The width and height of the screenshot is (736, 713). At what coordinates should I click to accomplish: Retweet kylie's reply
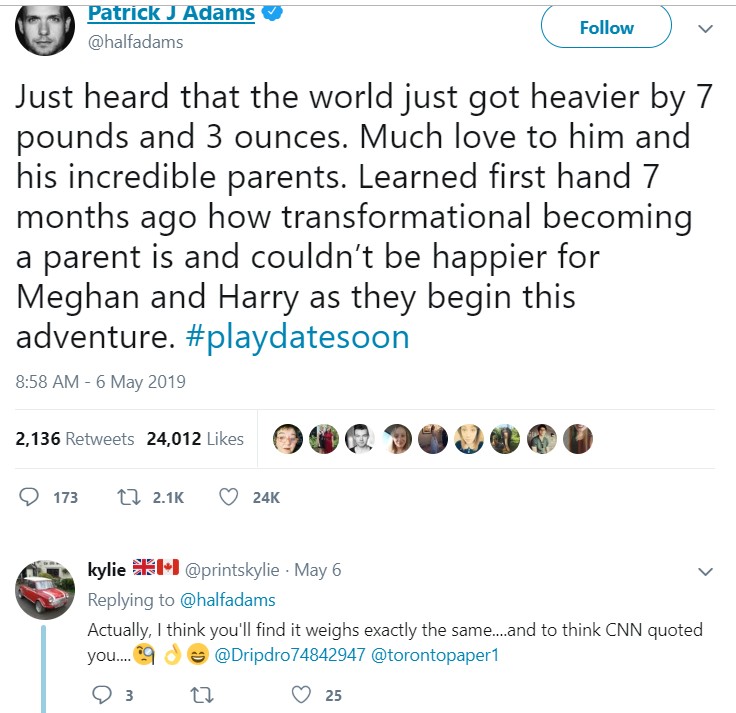[x=202, y=695]
